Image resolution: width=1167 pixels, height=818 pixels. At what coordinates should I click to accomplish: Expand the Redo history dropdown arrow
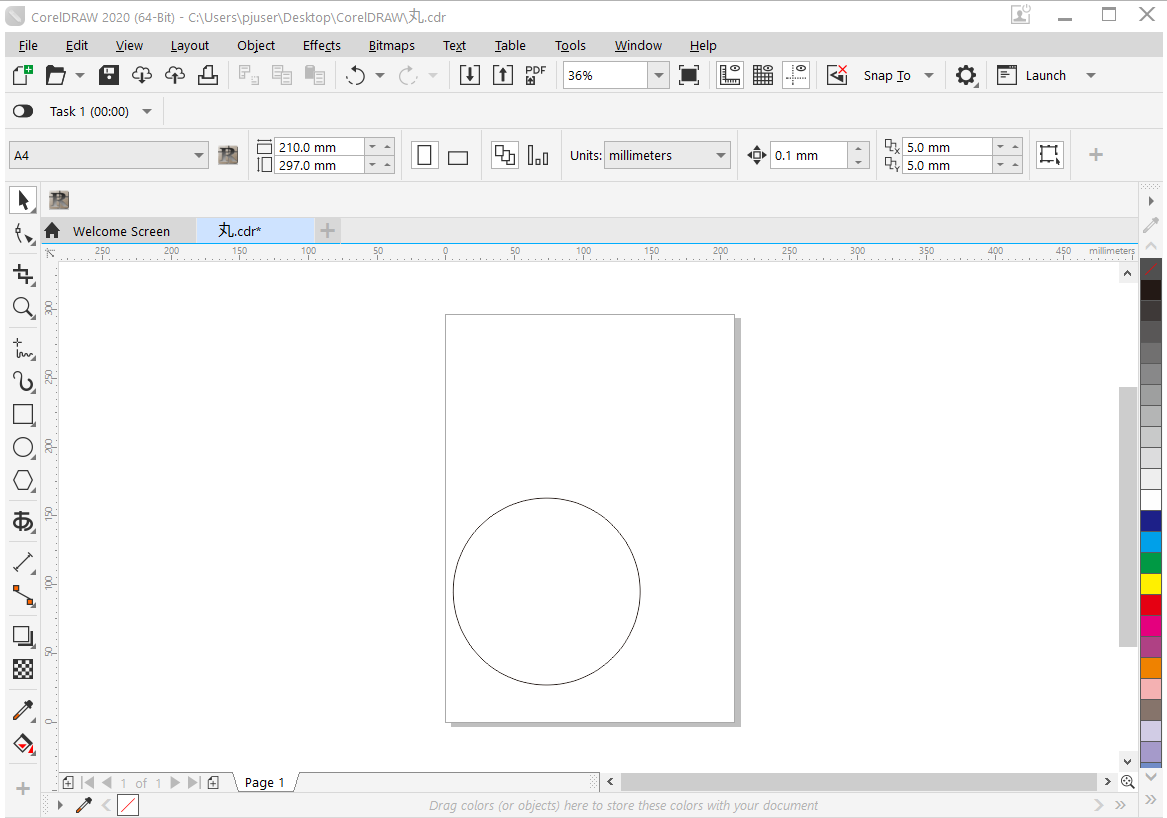click(x=433, y=75)
